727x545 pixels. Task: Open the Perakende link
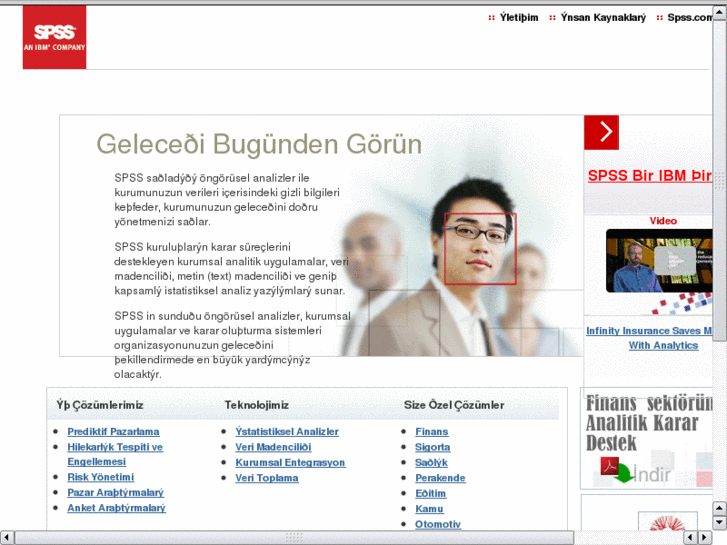click(440, 478)
